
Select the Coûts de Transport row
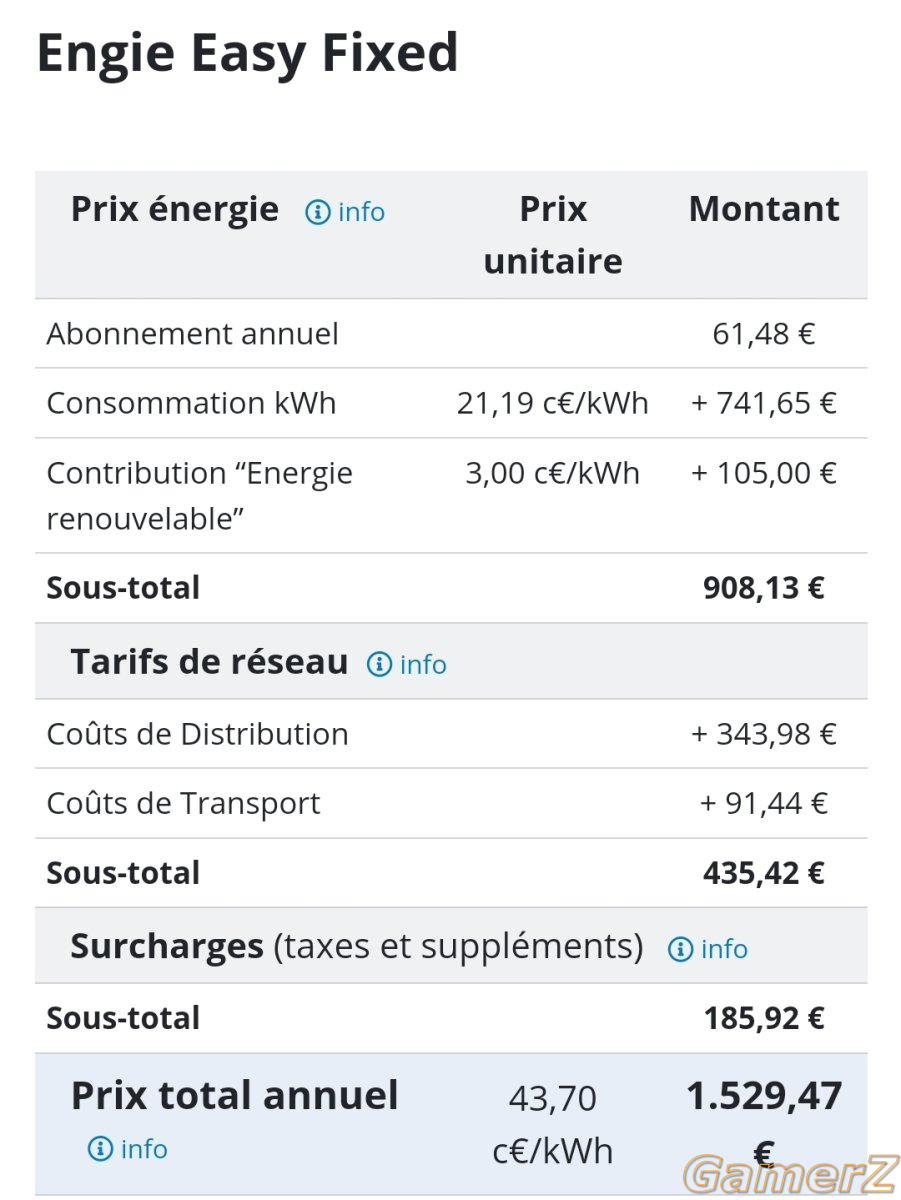tap(451, 804)
